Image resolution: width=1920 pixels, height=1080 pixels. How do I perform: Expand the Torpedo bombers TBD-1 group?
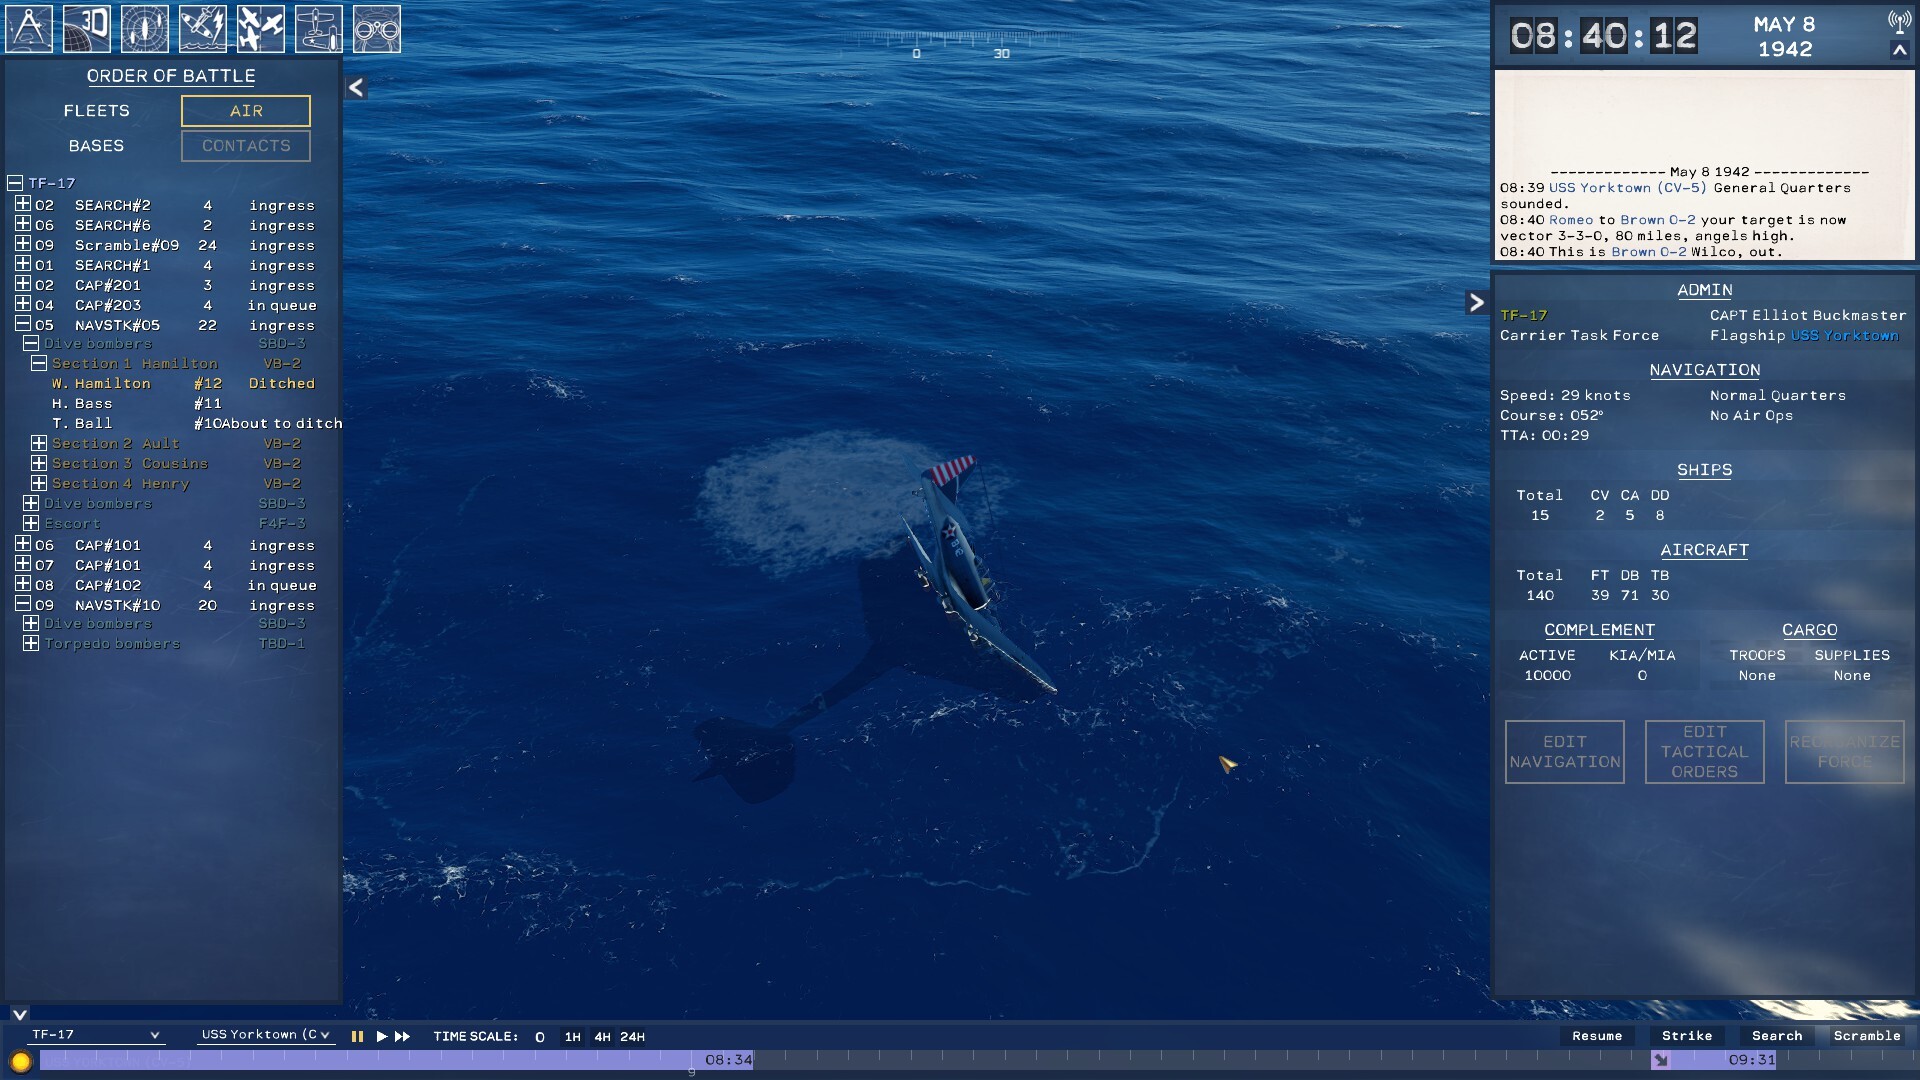(30, 643)
